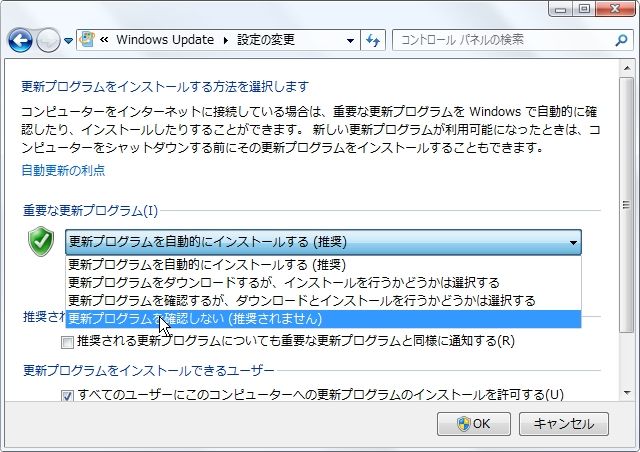The image size is (640, 452).
Task: Click the double chevron in address bar
Action: [104, 40]
